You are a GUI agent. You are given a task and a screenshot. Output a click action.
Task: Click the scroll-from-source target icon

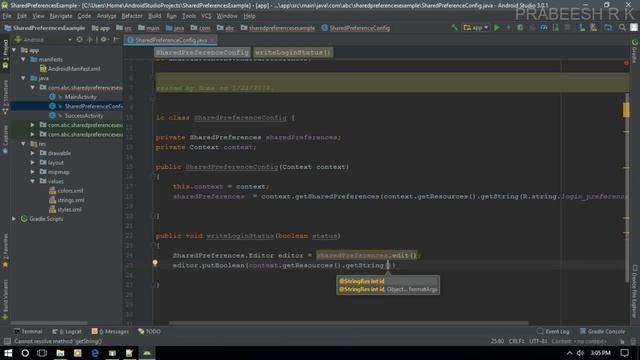tap(79, 40)
